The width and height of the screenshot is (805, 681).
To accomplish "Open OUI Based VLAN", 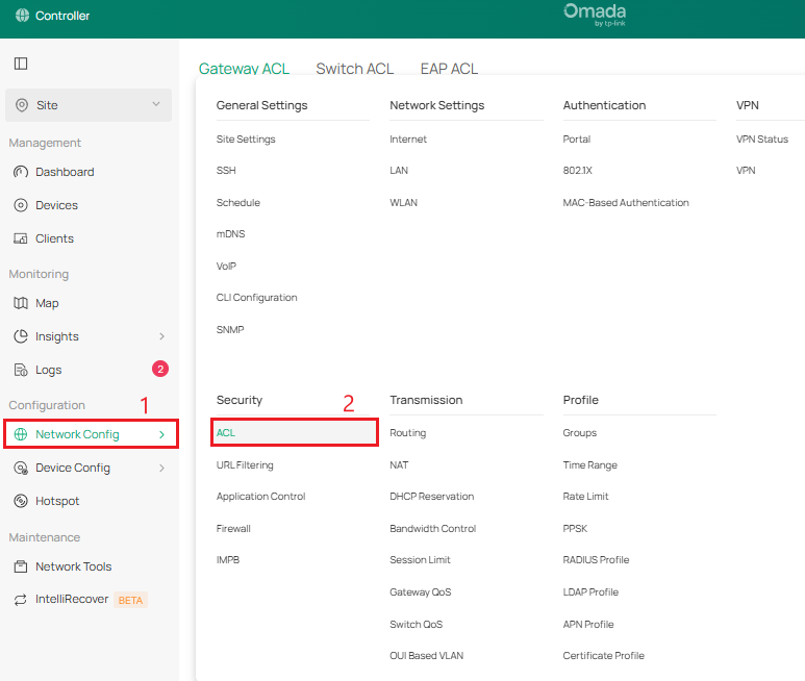I will click(x=427, y=656).
